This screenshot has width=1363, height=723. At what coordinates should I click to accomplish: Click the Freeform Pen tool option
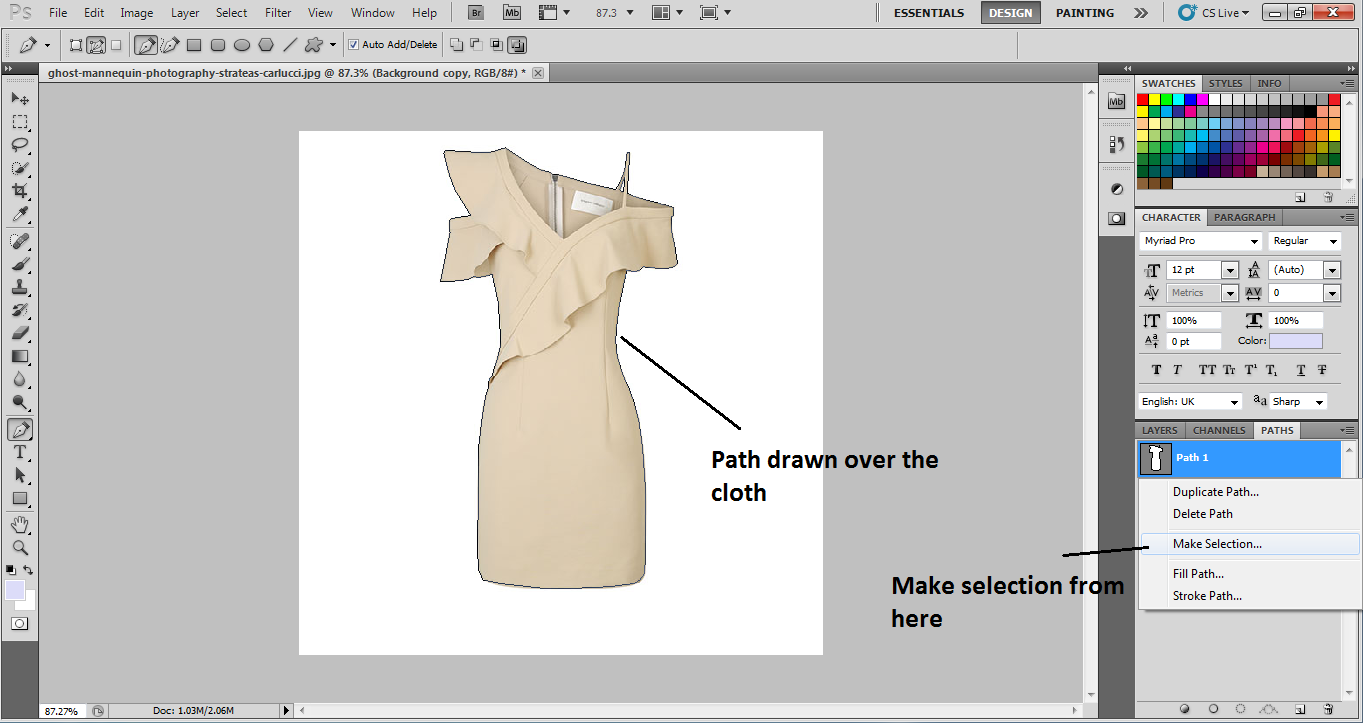(170, 45)
